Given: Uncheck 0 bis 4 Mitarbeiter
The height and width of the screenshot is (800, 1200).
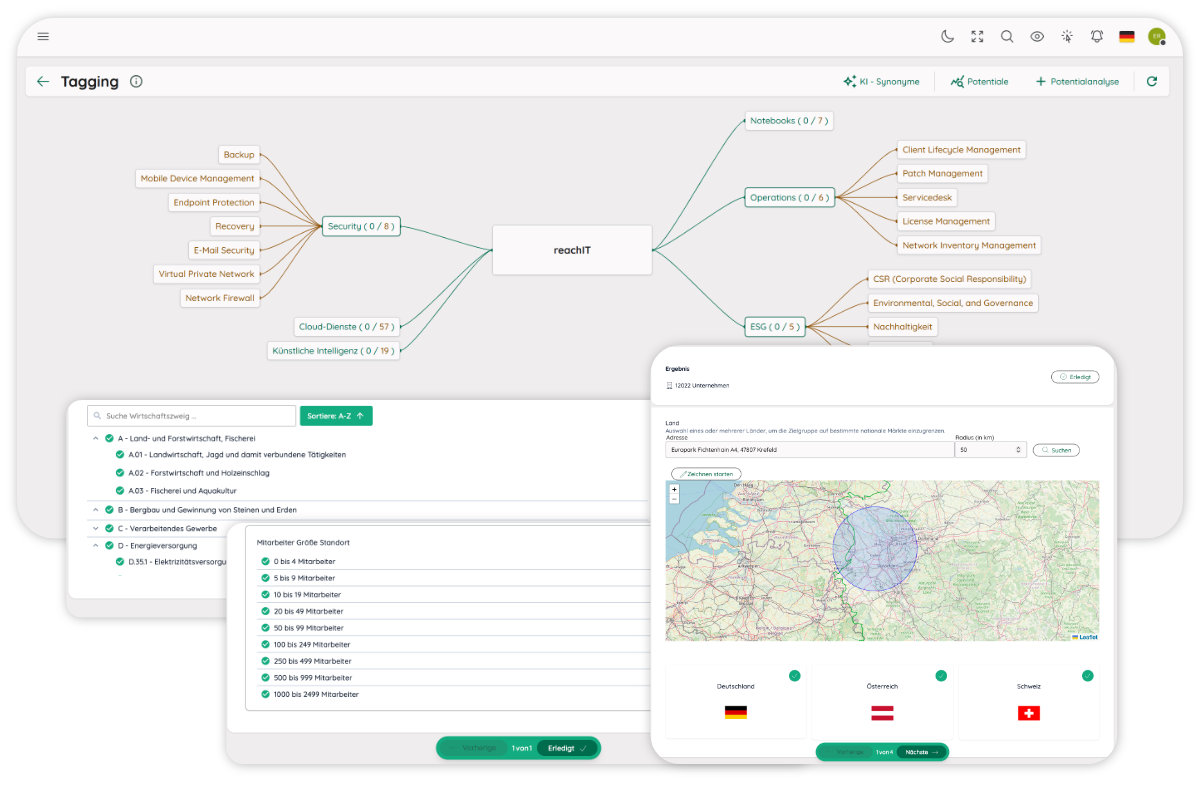Looking at the screenshot, I should point(266,561).
